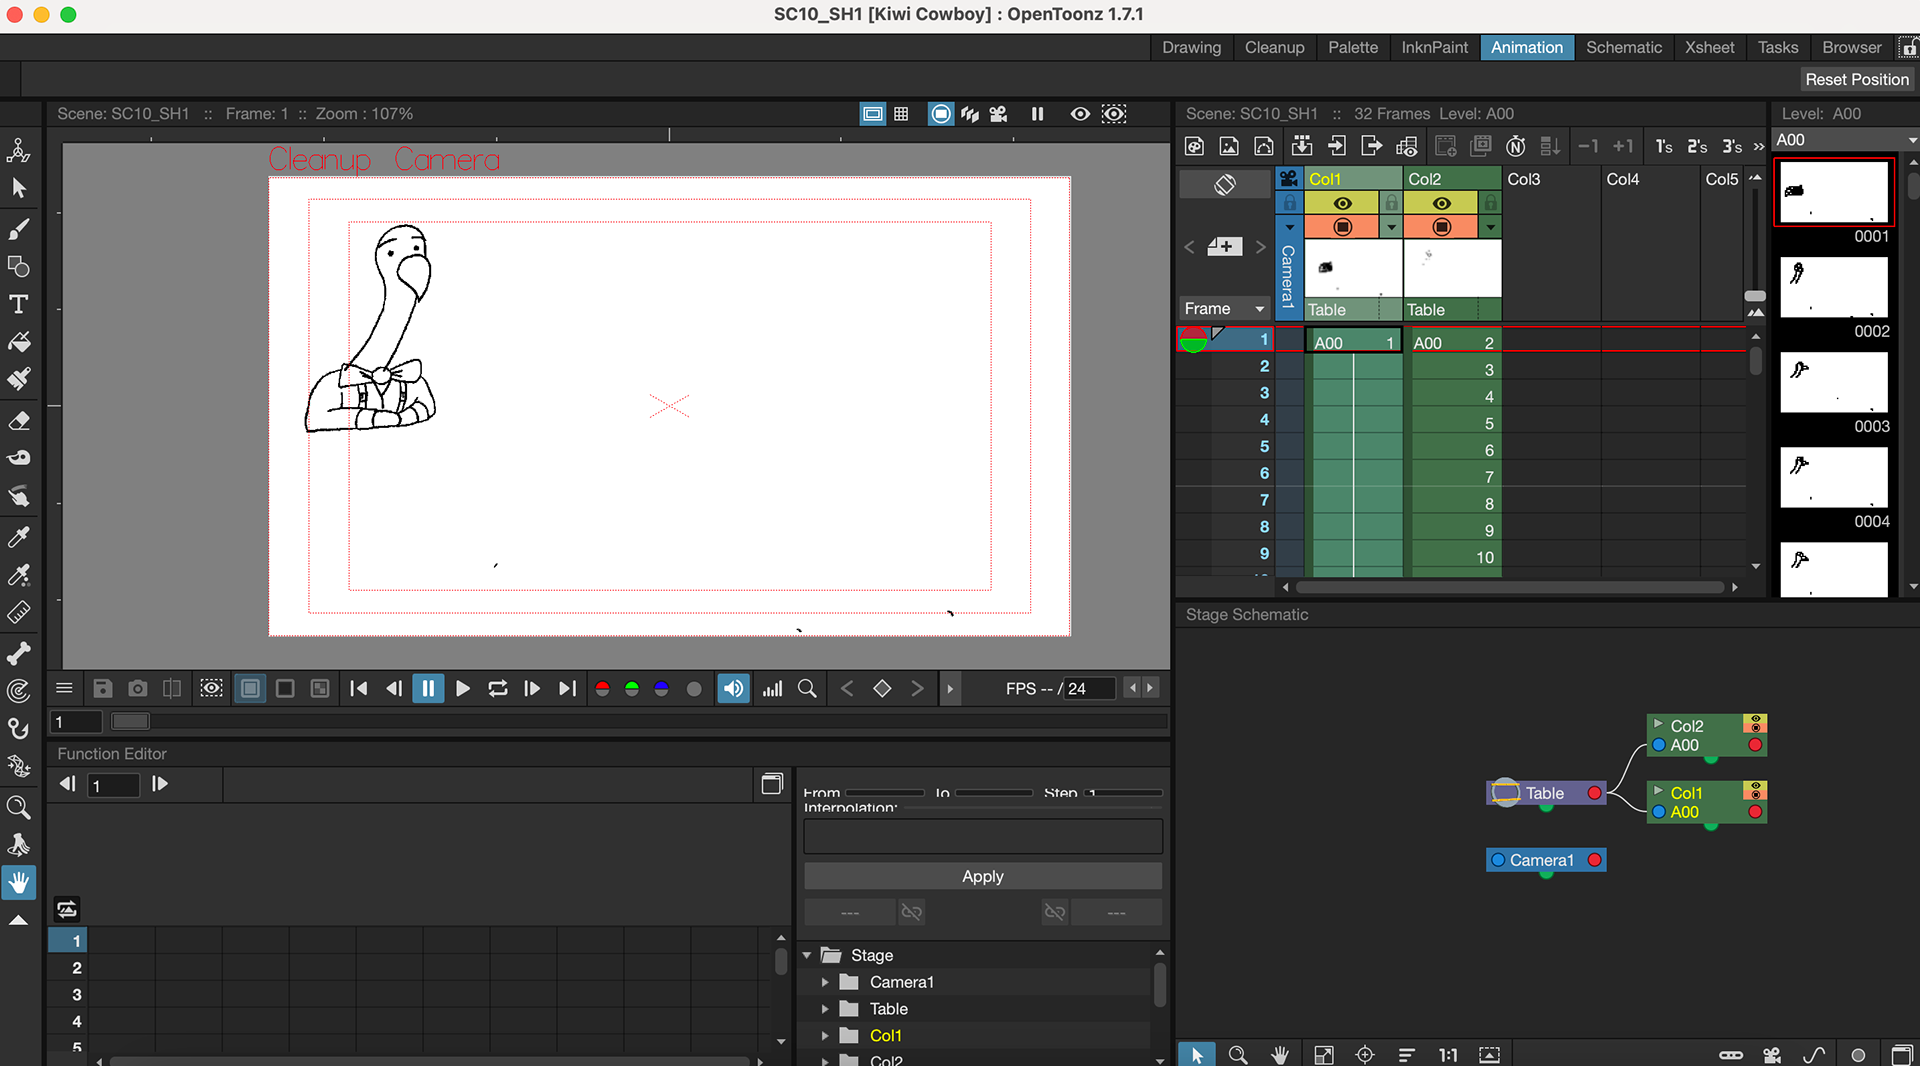
Task: Toggle the red channel display
Action: click(x=602, y=688)
